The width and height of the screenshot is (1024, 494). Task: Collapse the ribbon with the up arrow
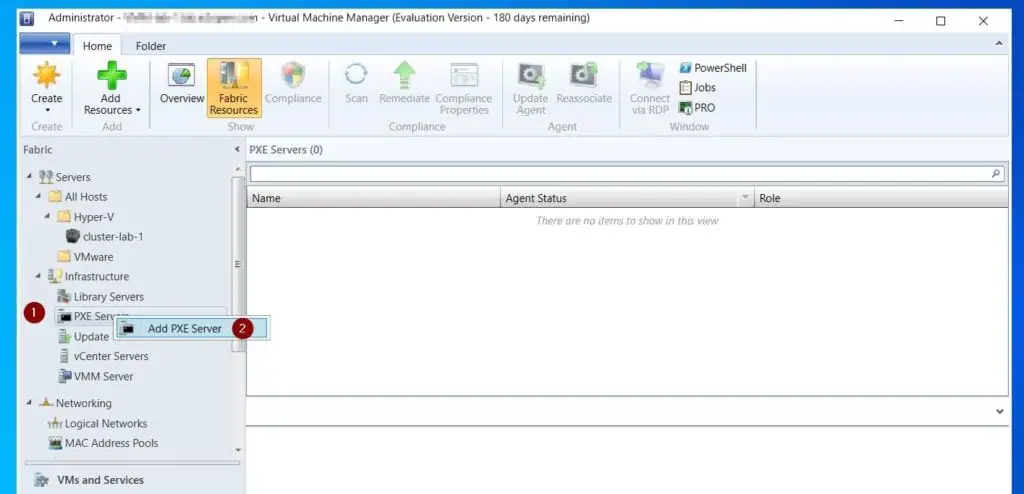tap(999, 43)
